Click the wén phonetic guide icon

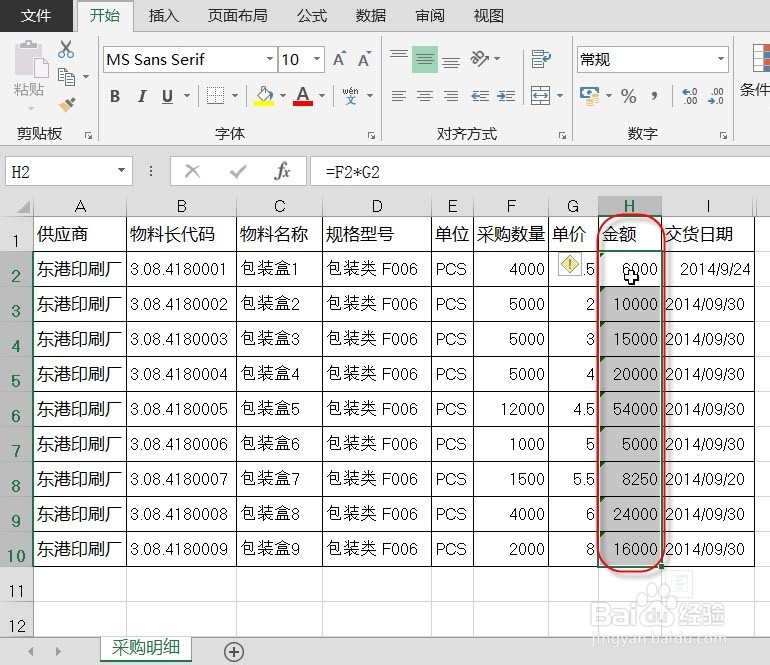click(x=350, y=96)
